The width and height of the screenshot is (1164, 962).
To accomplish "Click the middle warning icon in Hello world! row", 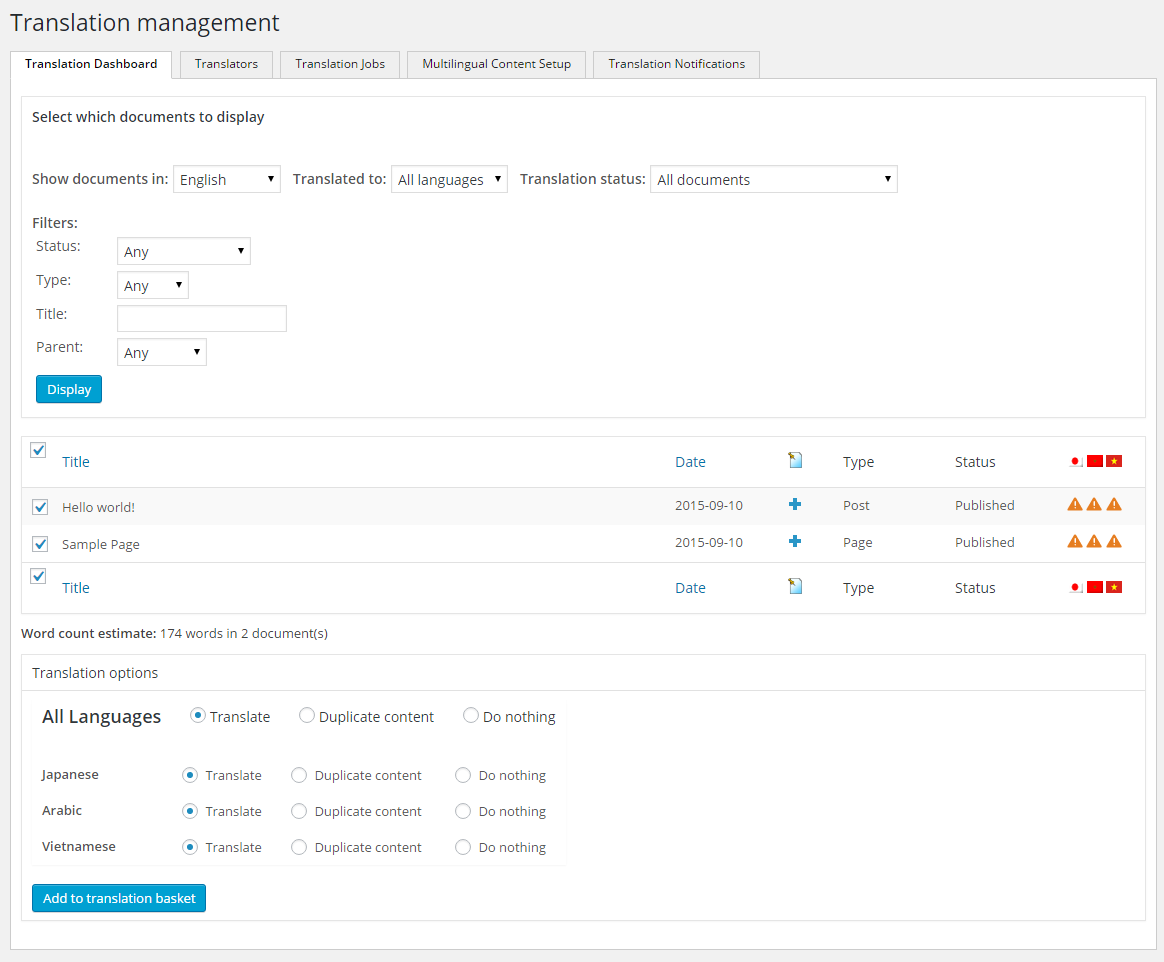I will (1094, 505).
